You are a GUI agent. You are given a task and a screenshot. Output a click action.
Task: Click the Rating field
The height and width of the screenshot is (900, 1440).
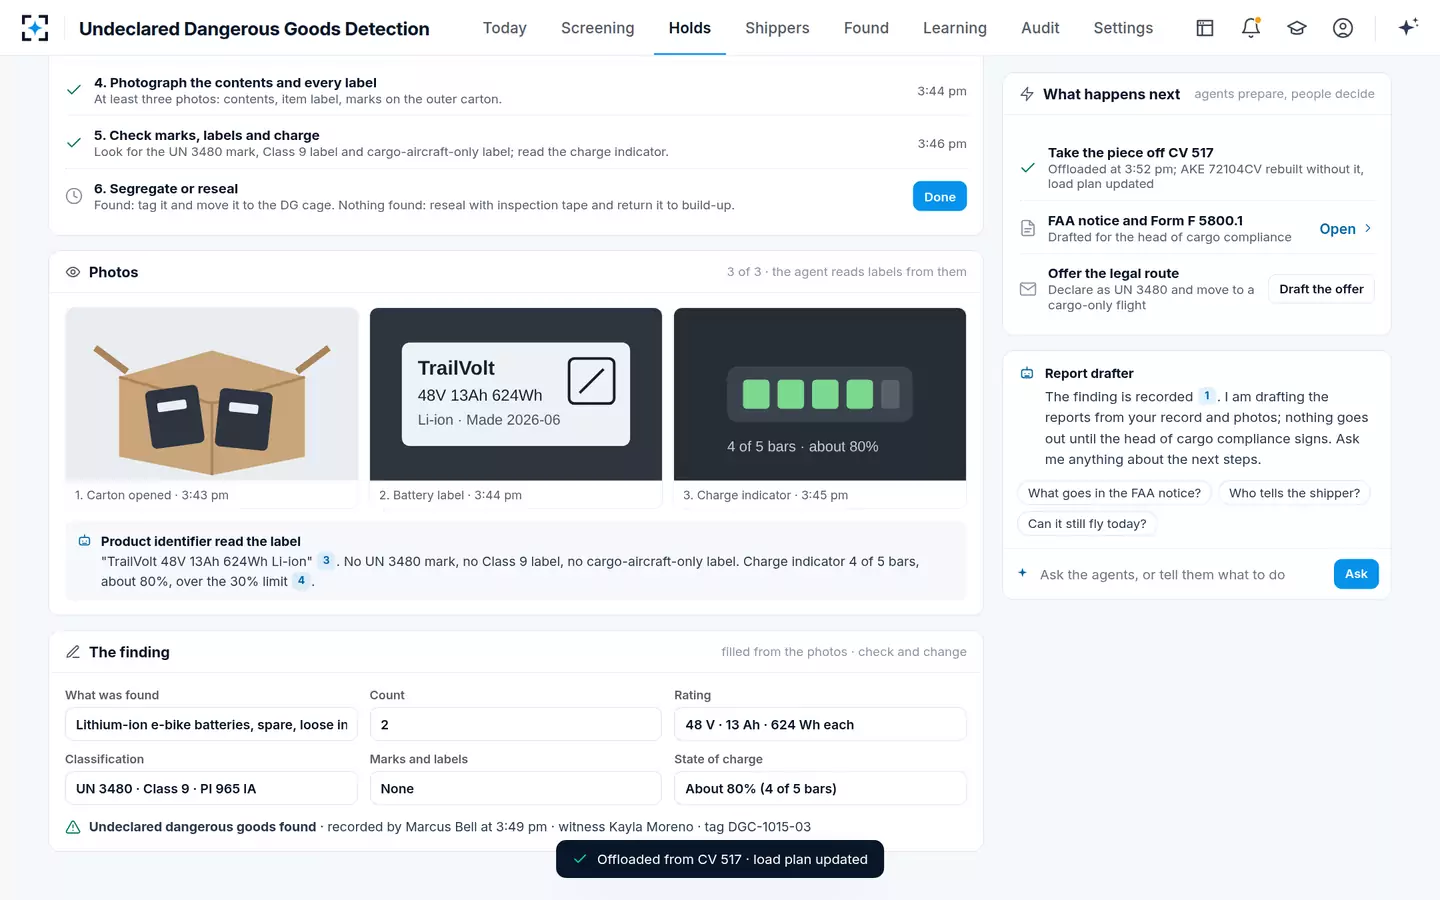click(820, 725)
